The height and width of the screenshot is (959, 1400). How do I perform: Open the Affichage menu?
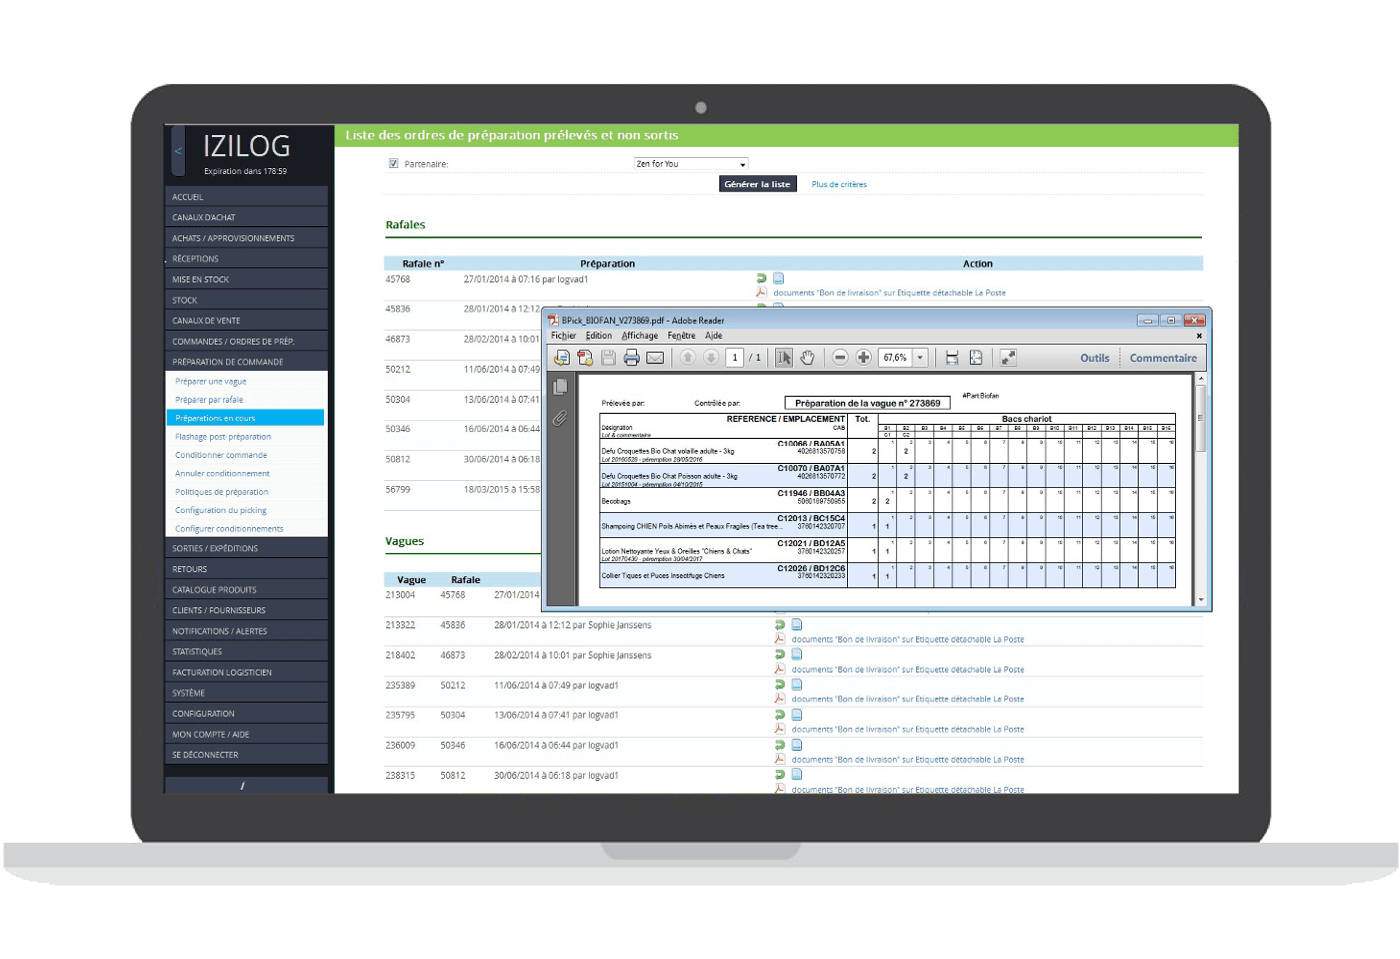coord(640,336)
